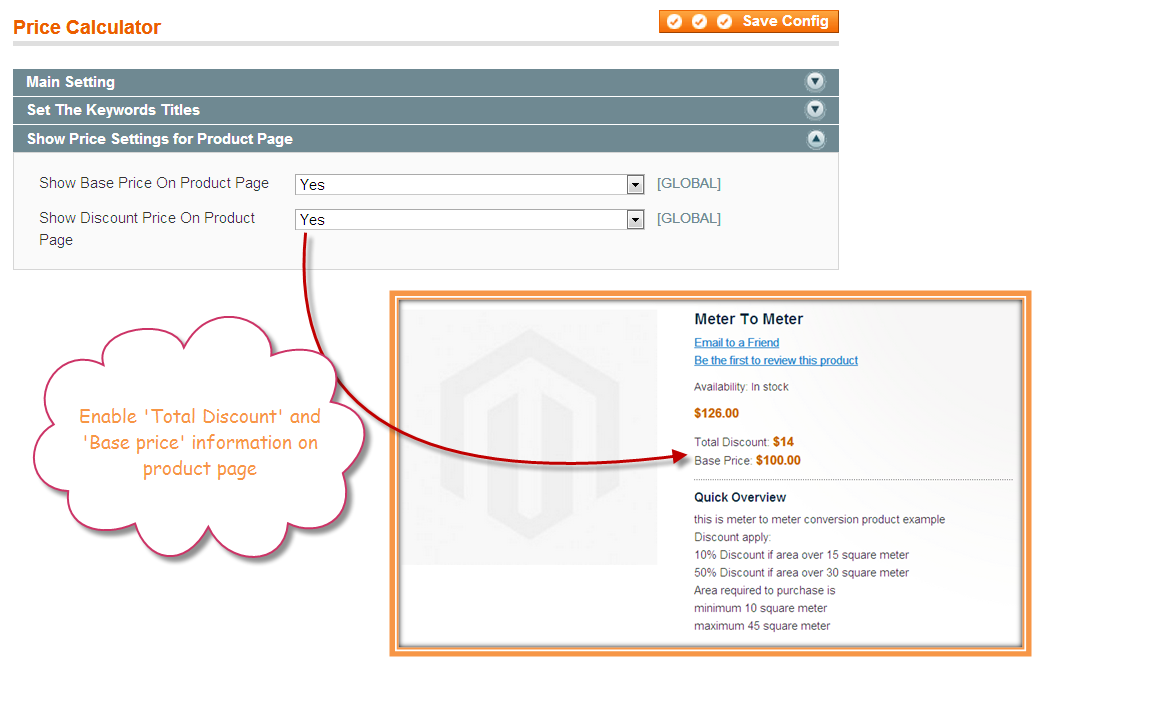Open the Main Setting section header
This screenshot has width=1164, height=724.
click(70, 82)
